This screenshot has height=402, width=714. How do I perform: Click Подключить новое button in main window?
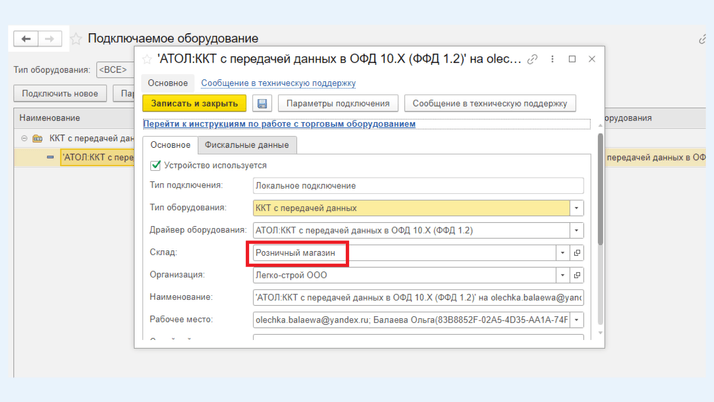(60, 93)
